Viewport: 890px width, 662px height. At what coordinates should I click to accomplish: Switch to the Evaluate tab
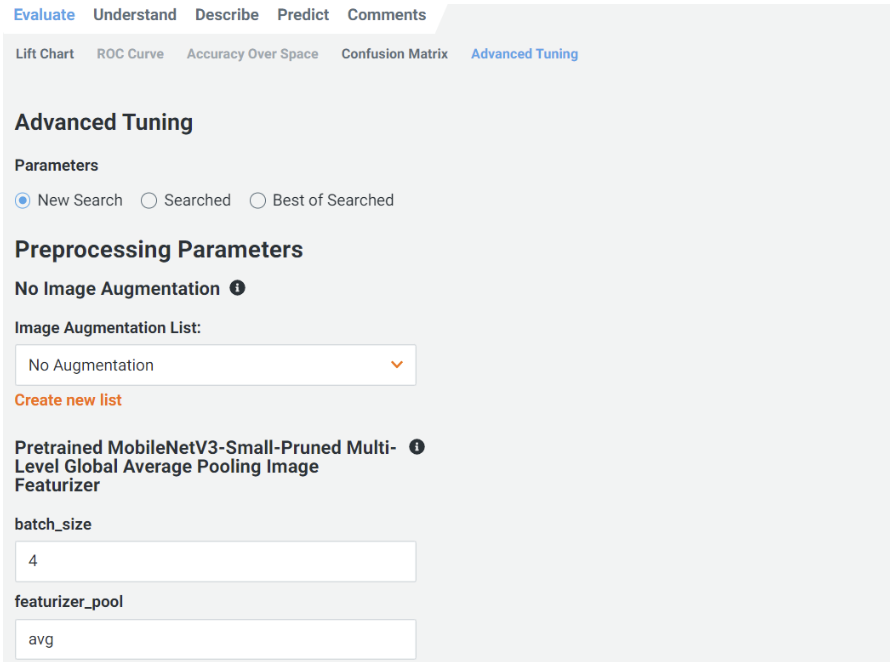[44, 15]
